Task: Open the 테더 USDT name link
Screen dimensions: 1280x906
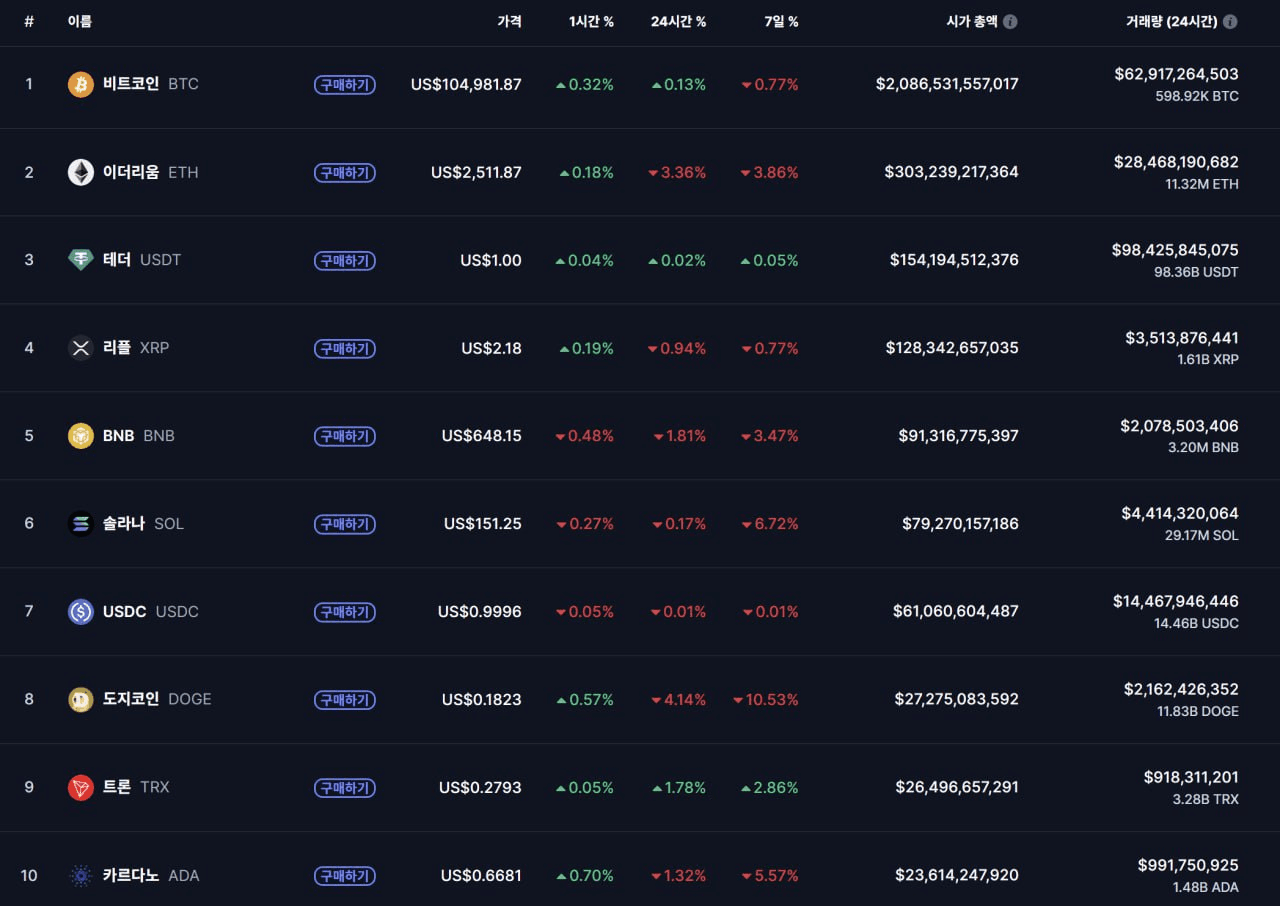Action: pyautogui.click(x=142, y=260)
